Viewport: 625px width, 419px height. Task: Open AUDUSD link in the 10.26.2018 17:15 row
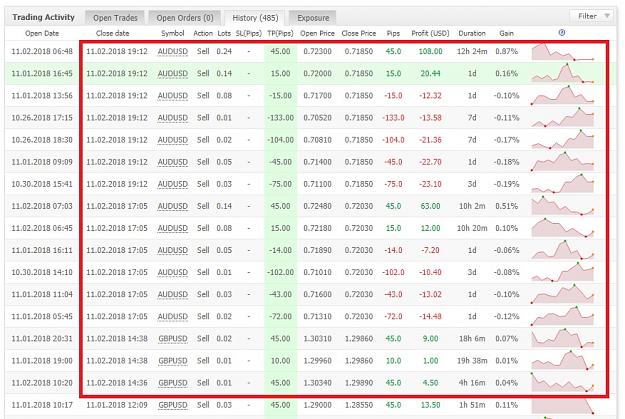pyautogui.click(x=173, y=118)
